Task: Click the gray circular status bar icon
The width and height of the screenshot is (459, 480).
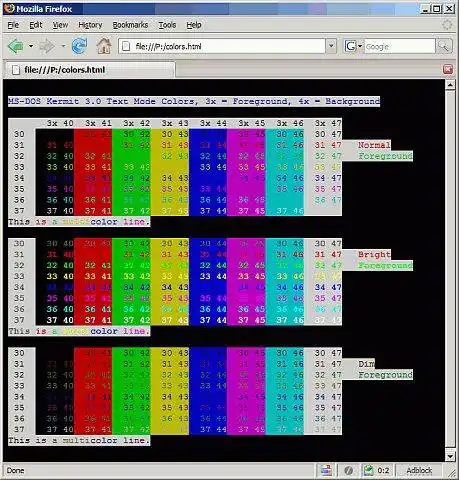Action: tap(348, 470)
